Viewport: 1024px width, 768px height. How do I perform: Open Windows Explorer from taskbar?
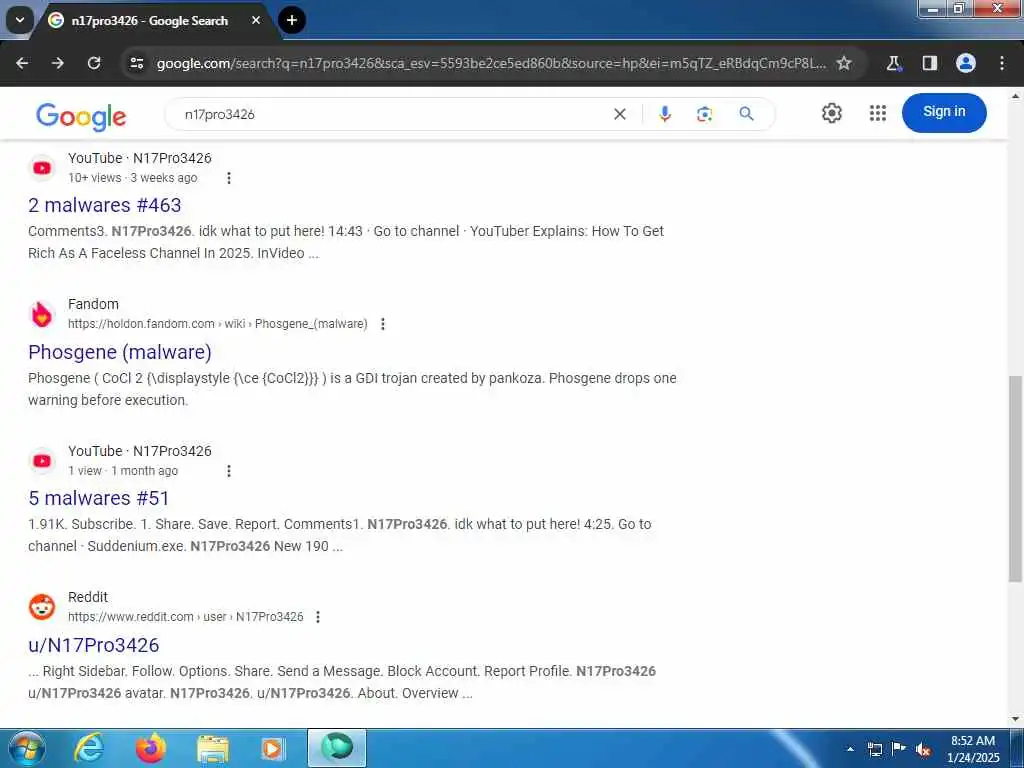tap(213, 748)
